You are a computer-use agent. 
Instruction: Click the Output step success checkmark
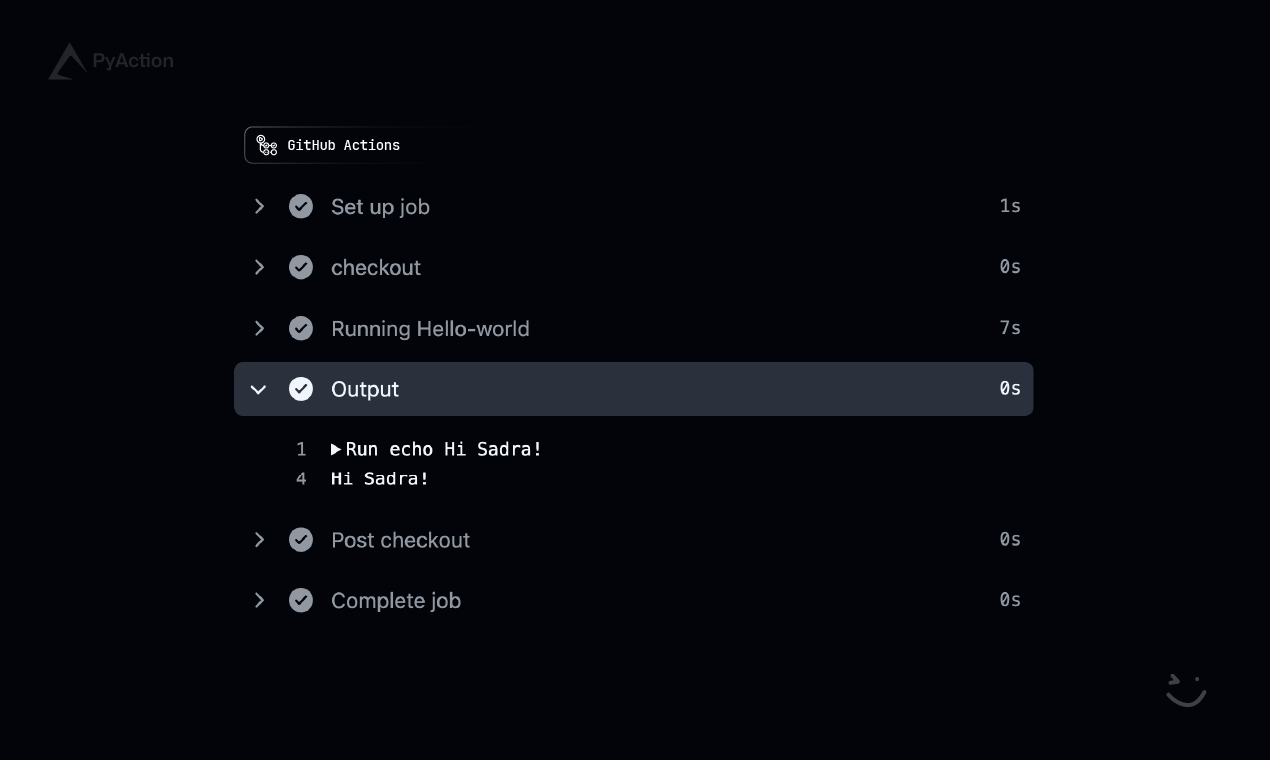tap(301, 389)
